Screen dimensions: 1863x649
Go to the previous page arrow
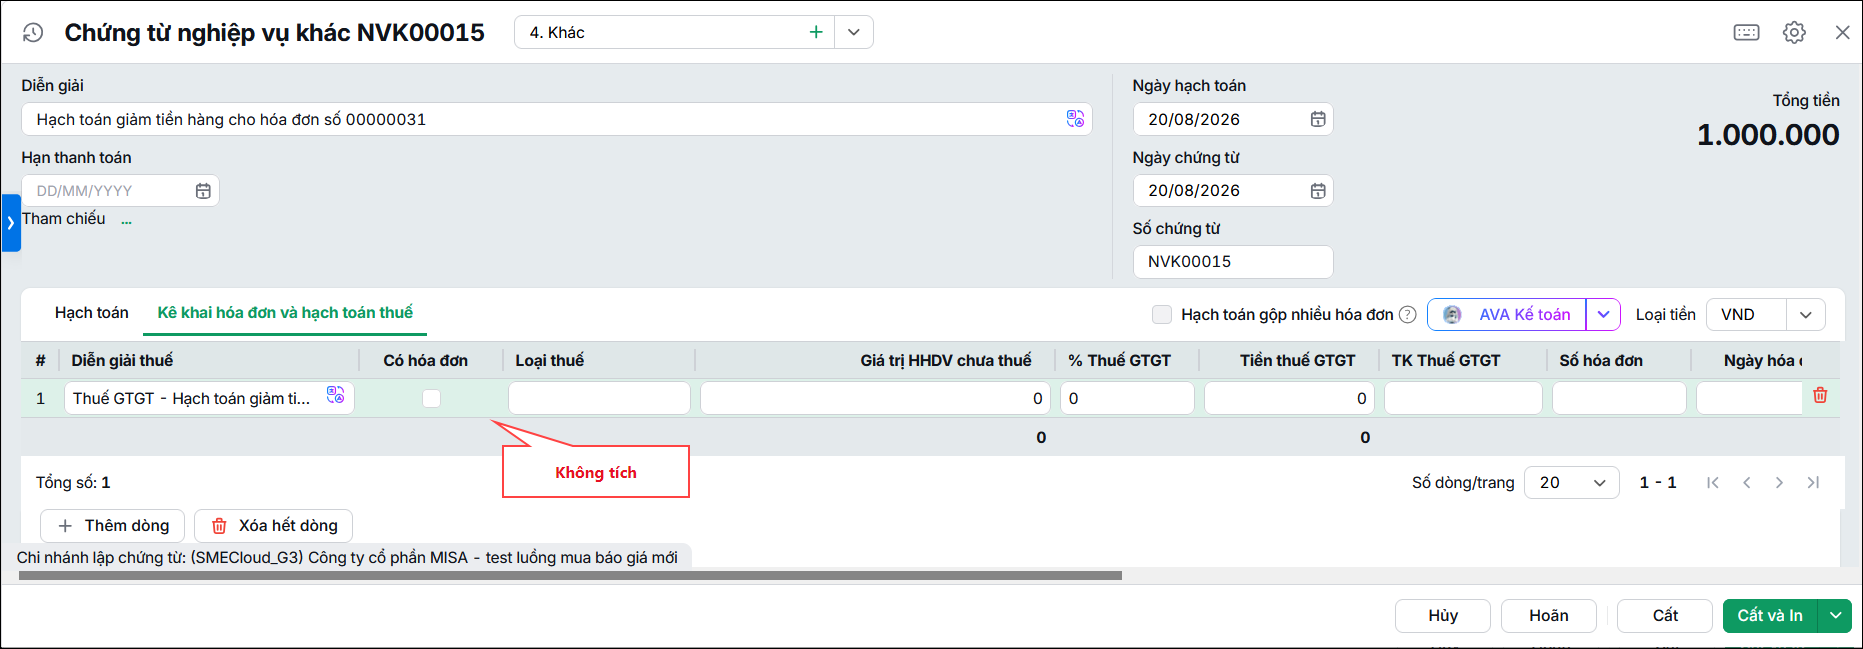pyautogui.click(x=1747, y=482)
